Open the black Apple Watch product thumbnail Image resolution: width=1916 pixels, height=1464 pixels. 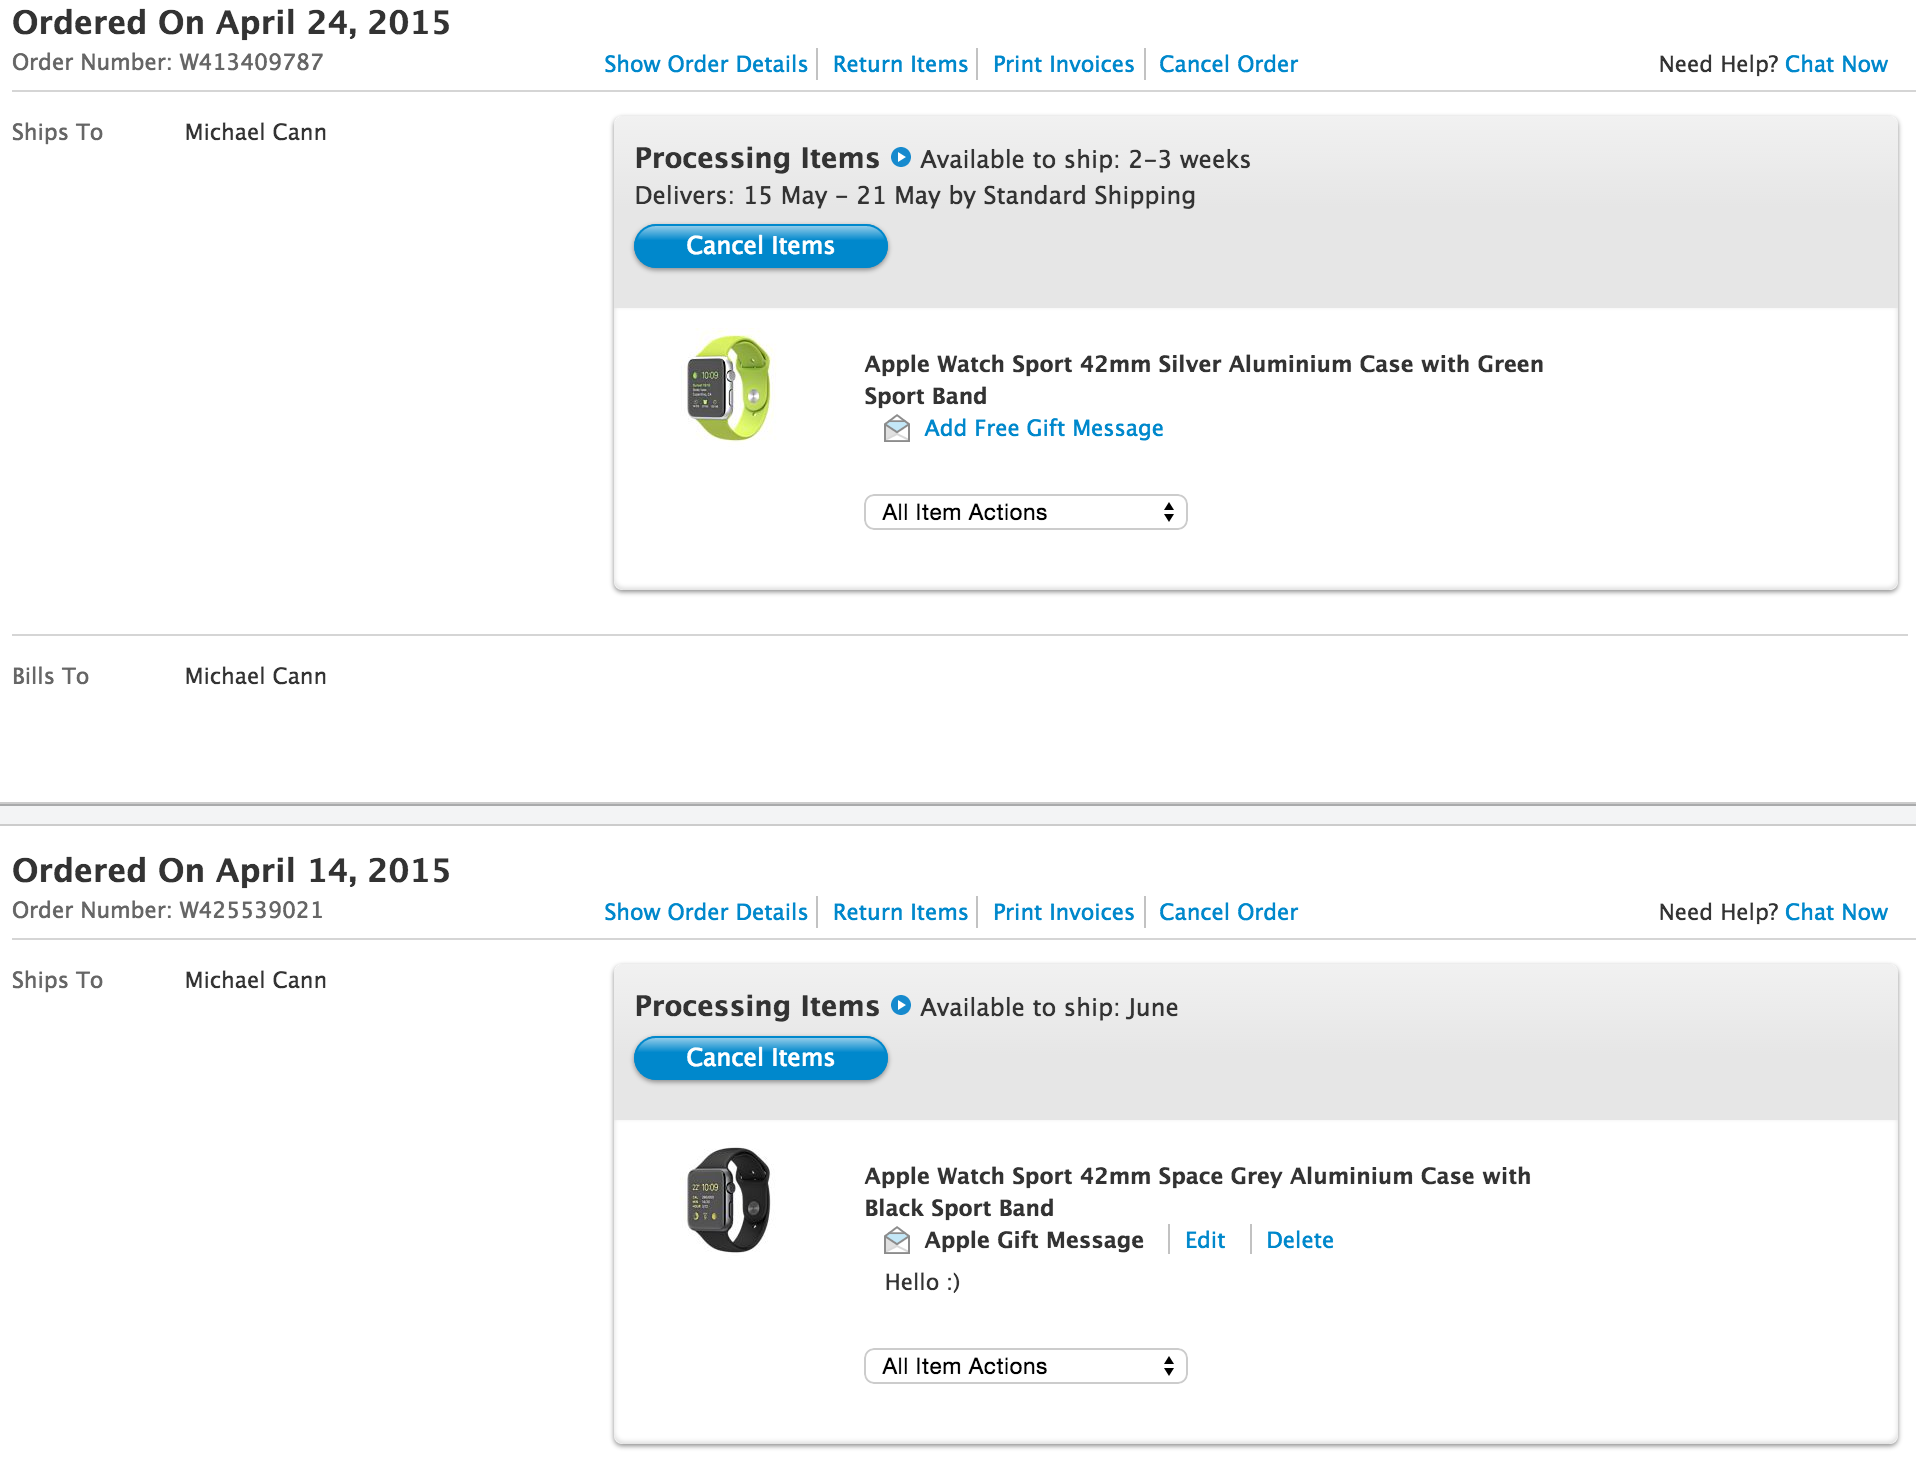pyautogui.click(x=730, y=1200)
